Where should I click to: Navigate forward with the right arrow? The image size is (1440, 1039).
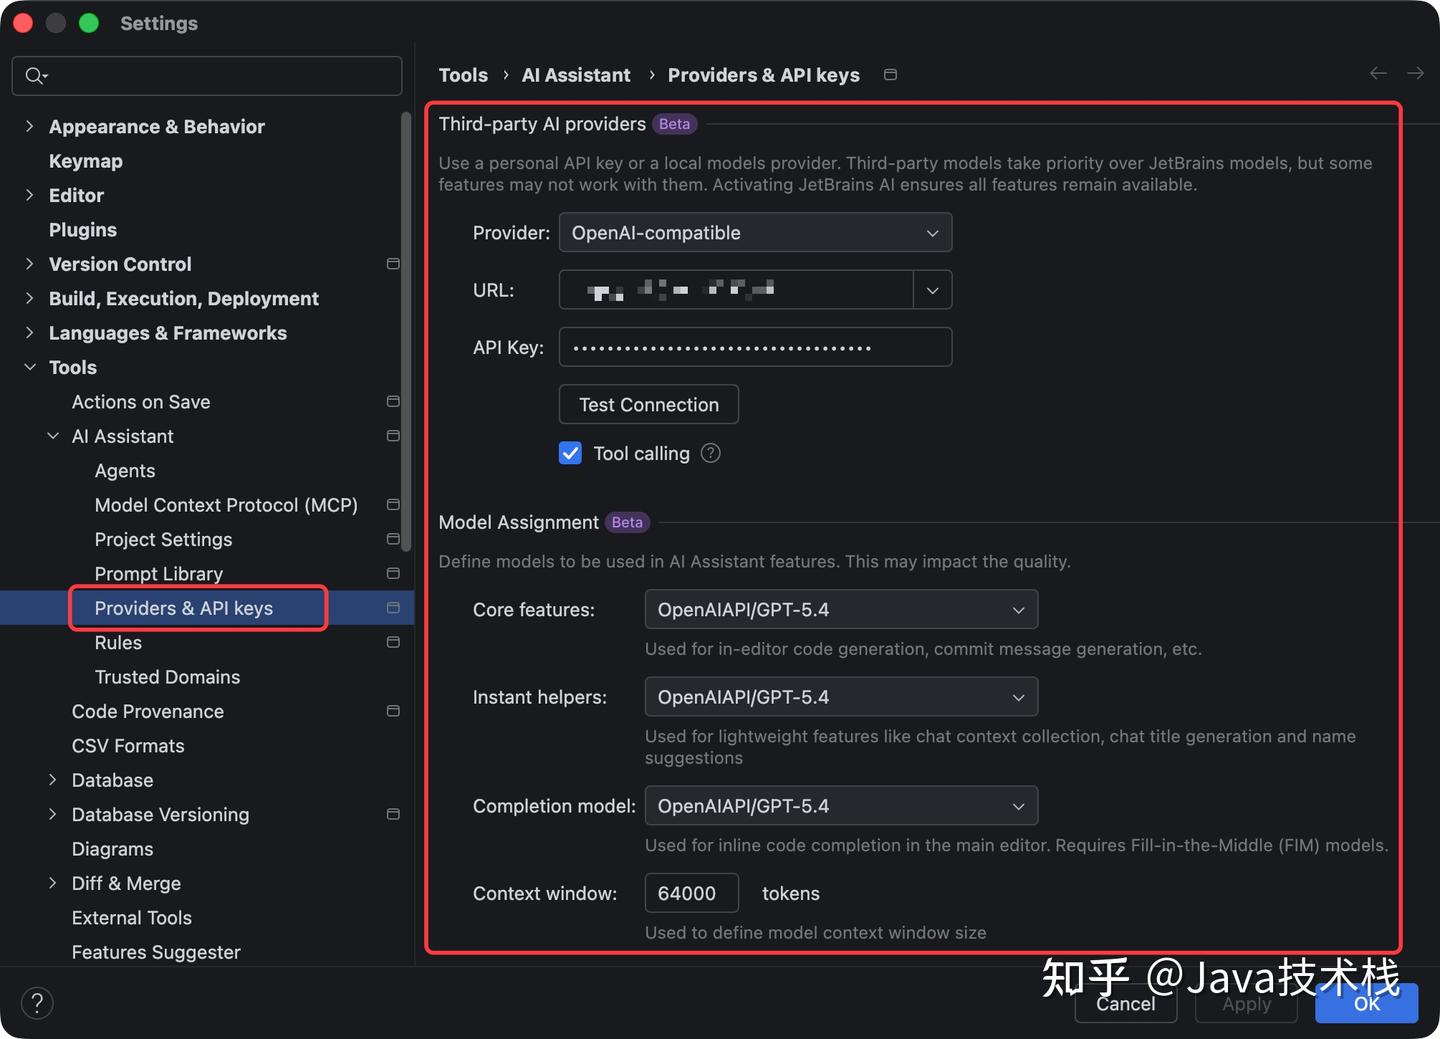[1415, 73]
